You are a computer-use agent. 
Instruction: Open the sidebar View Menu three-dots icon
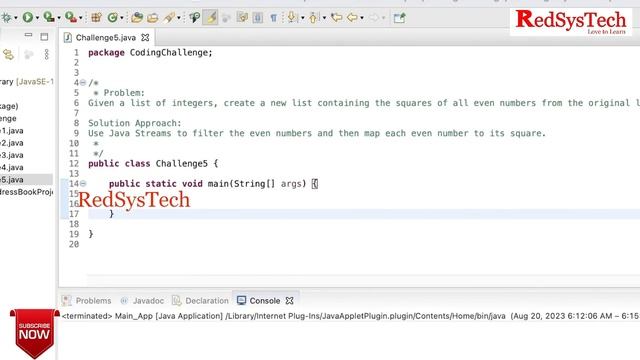point(47,54)
